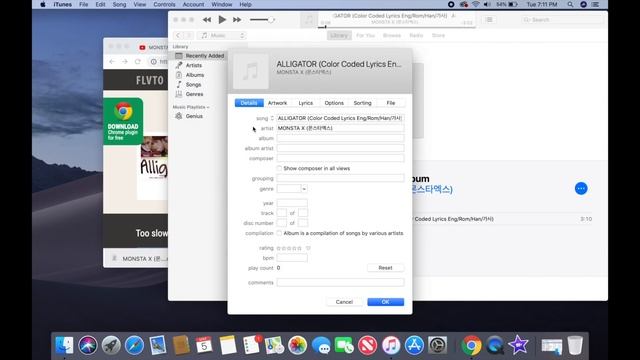Toggle Show composer in all views checkbox
This screenshot has height=360, width=640.
click(x=280, y=168)
